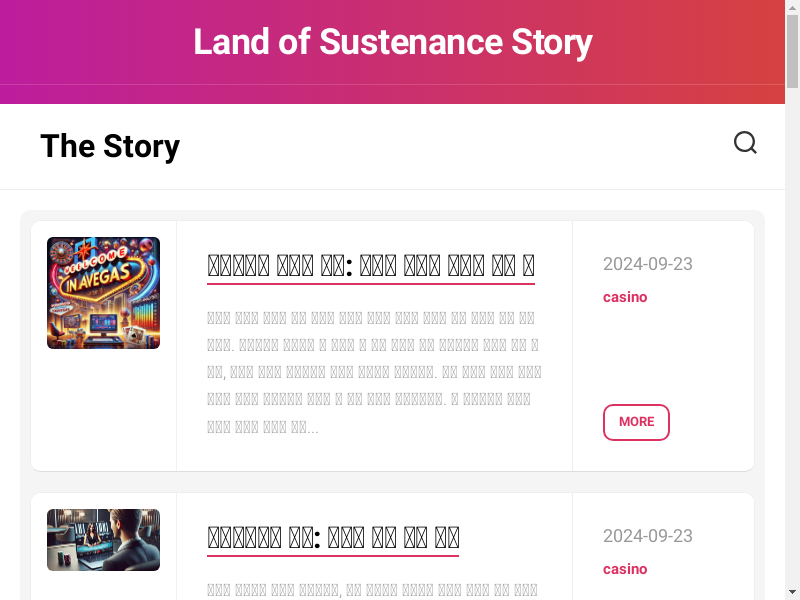Click the Land of Sustenance Story title
The width and height of the screenshot is (800, 600).
pos(392,42)
